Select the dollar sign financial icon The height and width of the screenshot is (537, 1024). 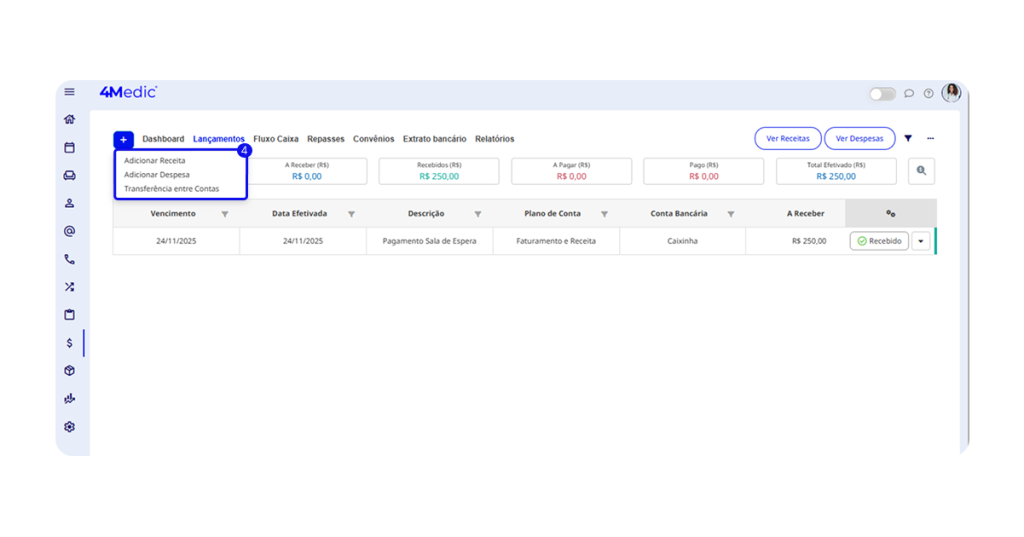(69, 343)
